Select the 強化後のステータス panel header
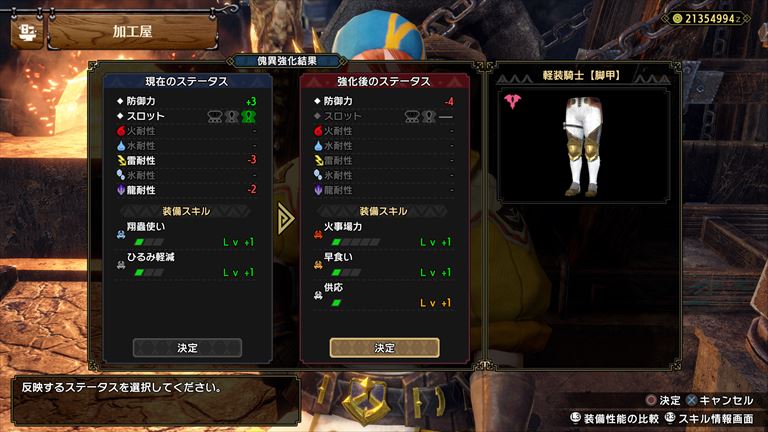768x432 pixels. click(384, 81)
